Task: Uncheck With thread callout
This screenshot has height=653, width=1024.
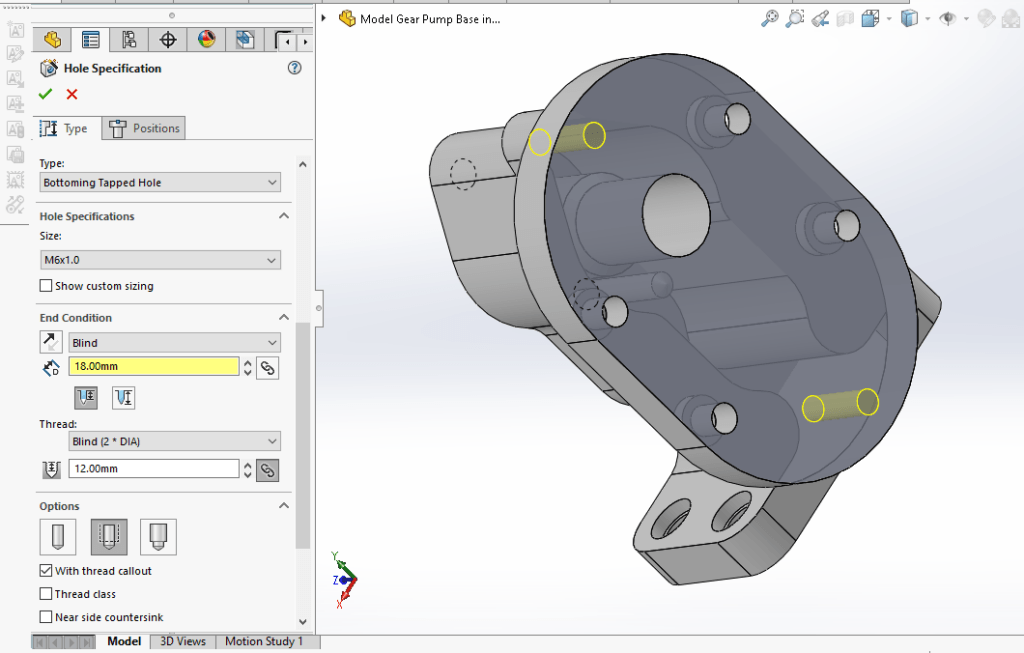Action: pos(46,571)
